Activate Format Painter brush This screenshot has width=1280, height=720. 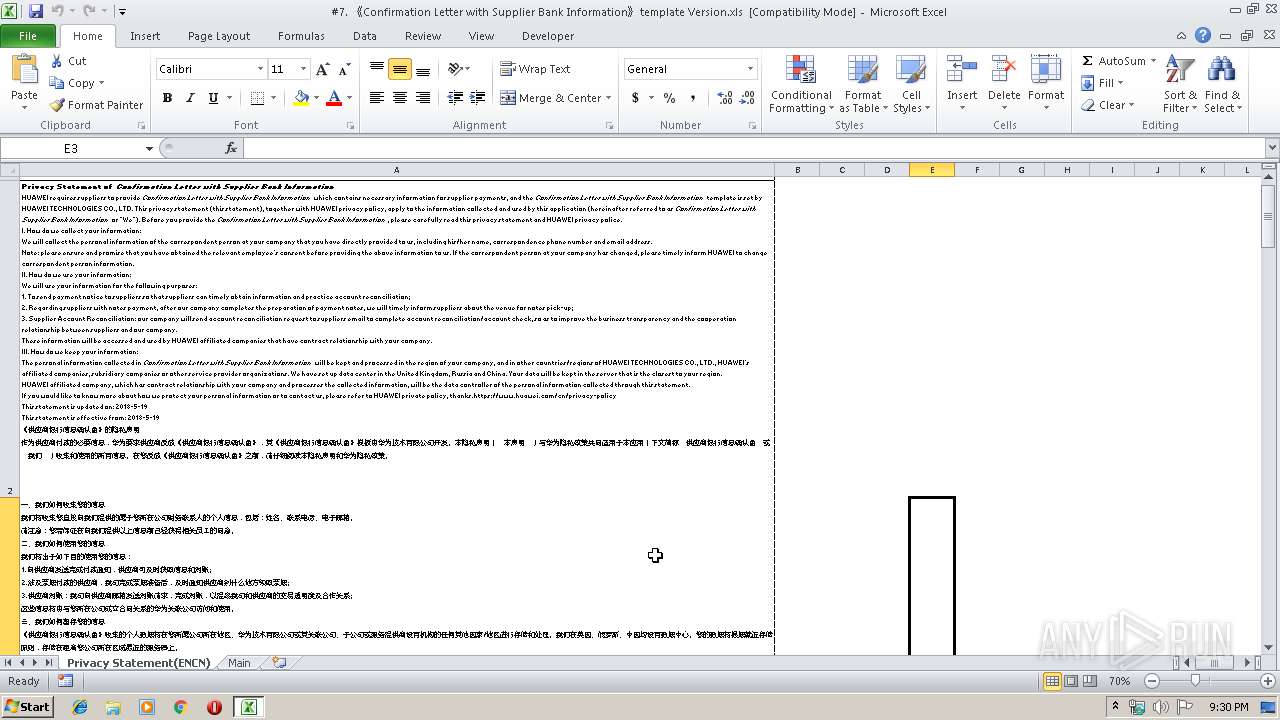(96, 105)
